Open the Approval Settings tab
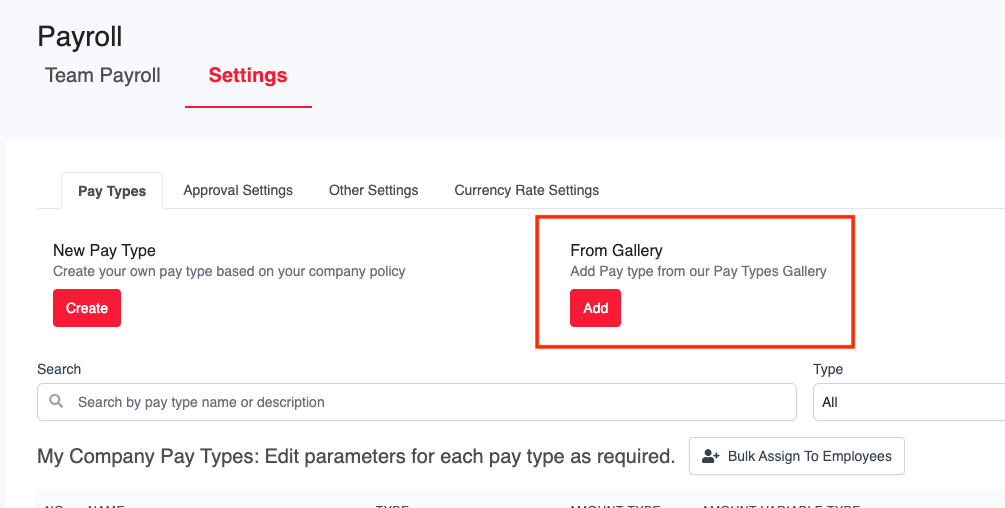The width and height of the screenshot is (1005, 508). pyautogui.click(x=238, y=190)
